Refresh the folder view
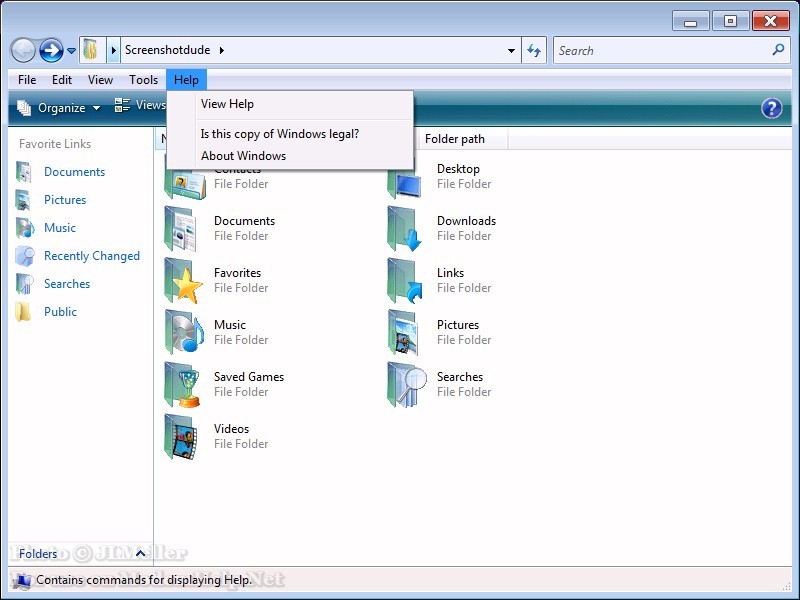 (534, 50)
